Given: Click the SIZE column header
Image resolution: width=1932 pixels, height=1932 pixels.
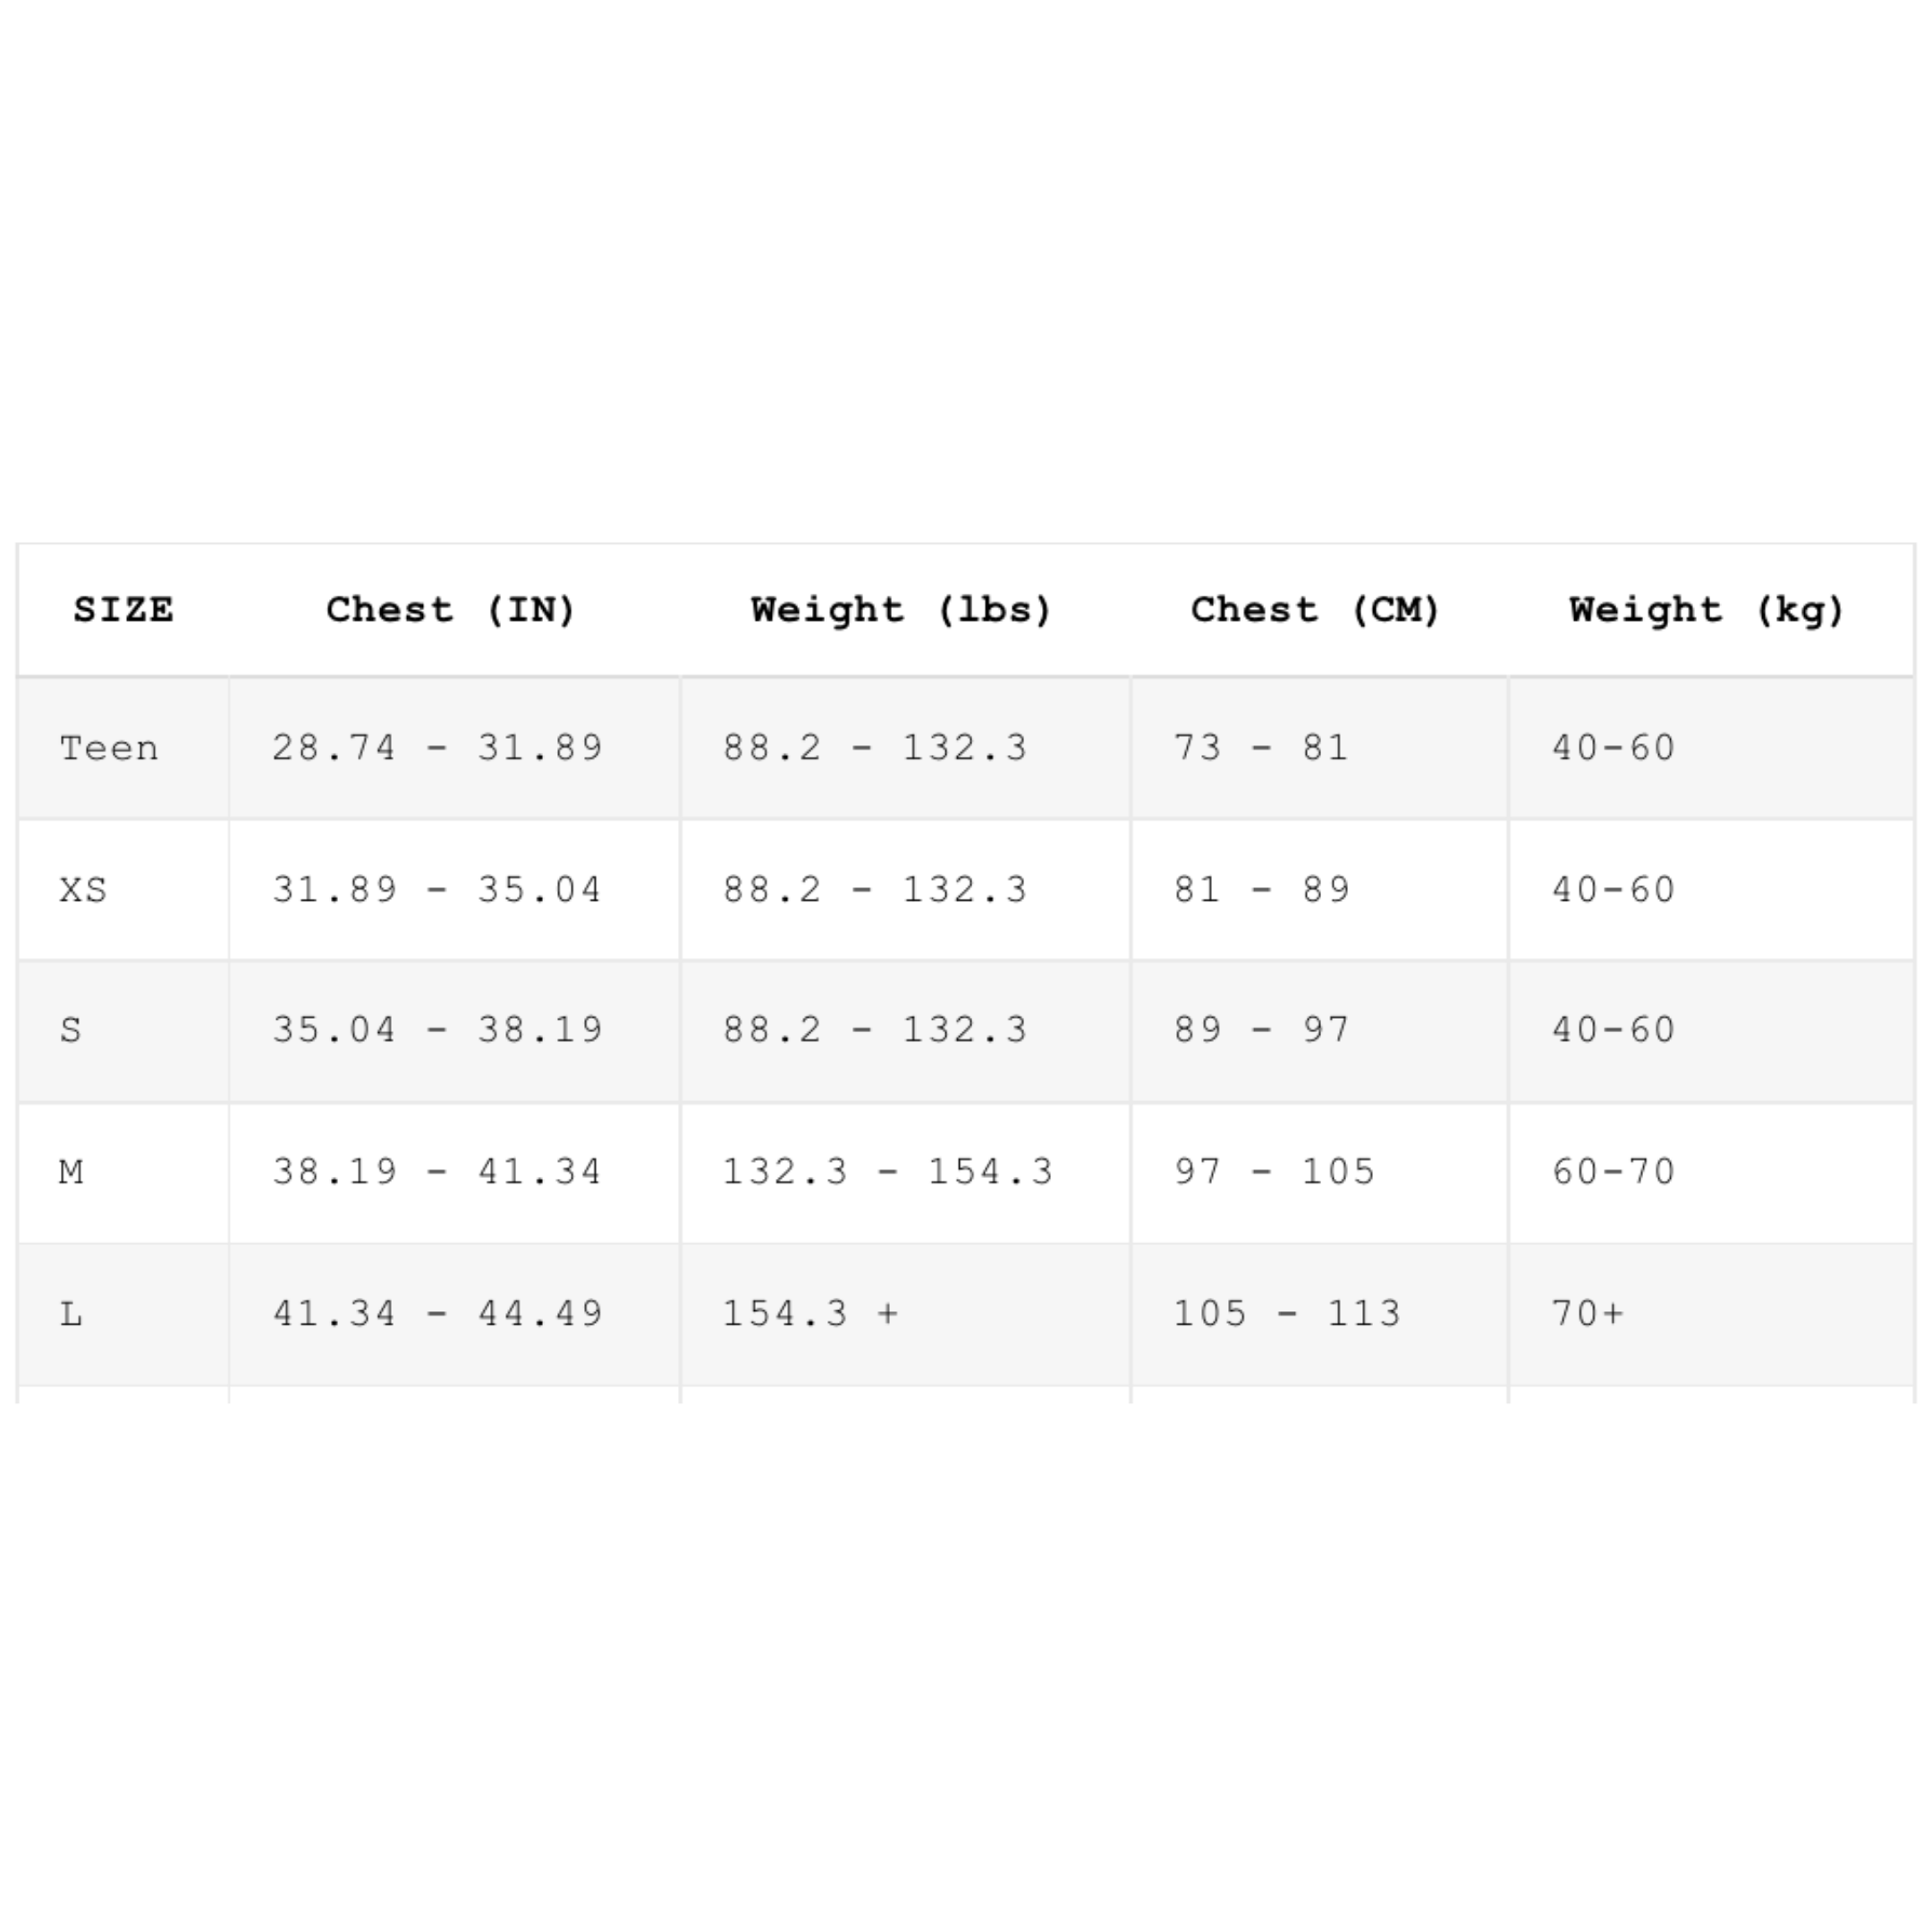Looking at the screenshot, I should click(x=123, y=610).
